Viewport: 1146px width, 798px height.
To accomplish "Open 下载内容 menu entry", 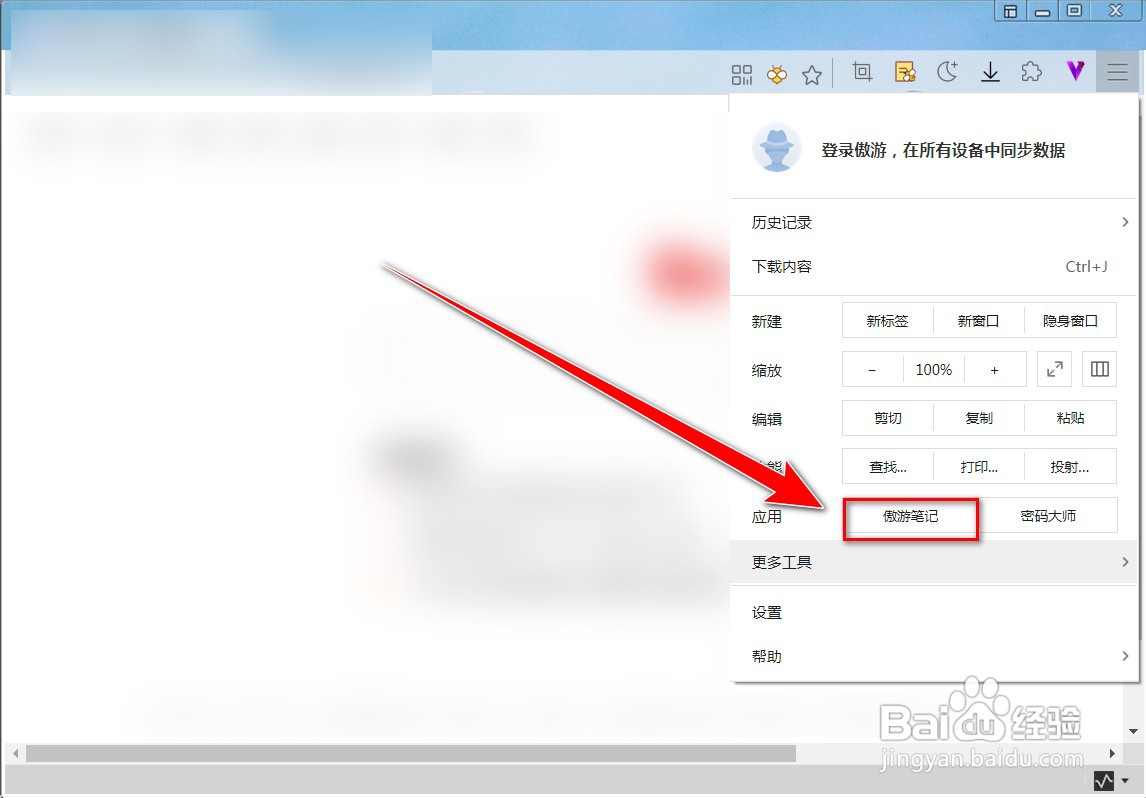I will (x=934, y=267).
